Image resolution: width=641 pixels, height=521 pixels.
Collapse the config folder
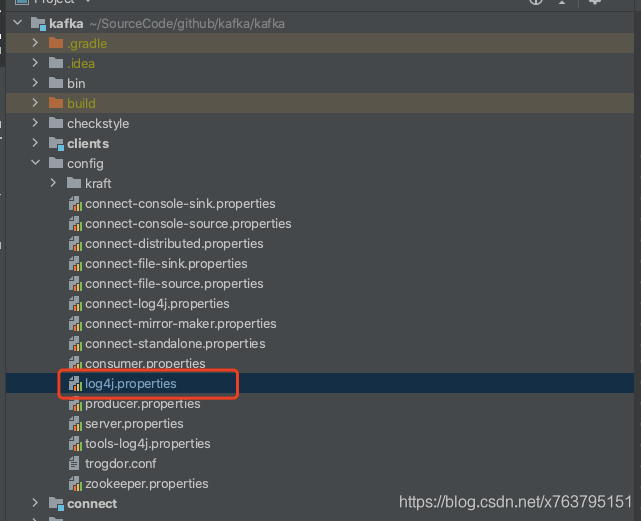(36, 163)
